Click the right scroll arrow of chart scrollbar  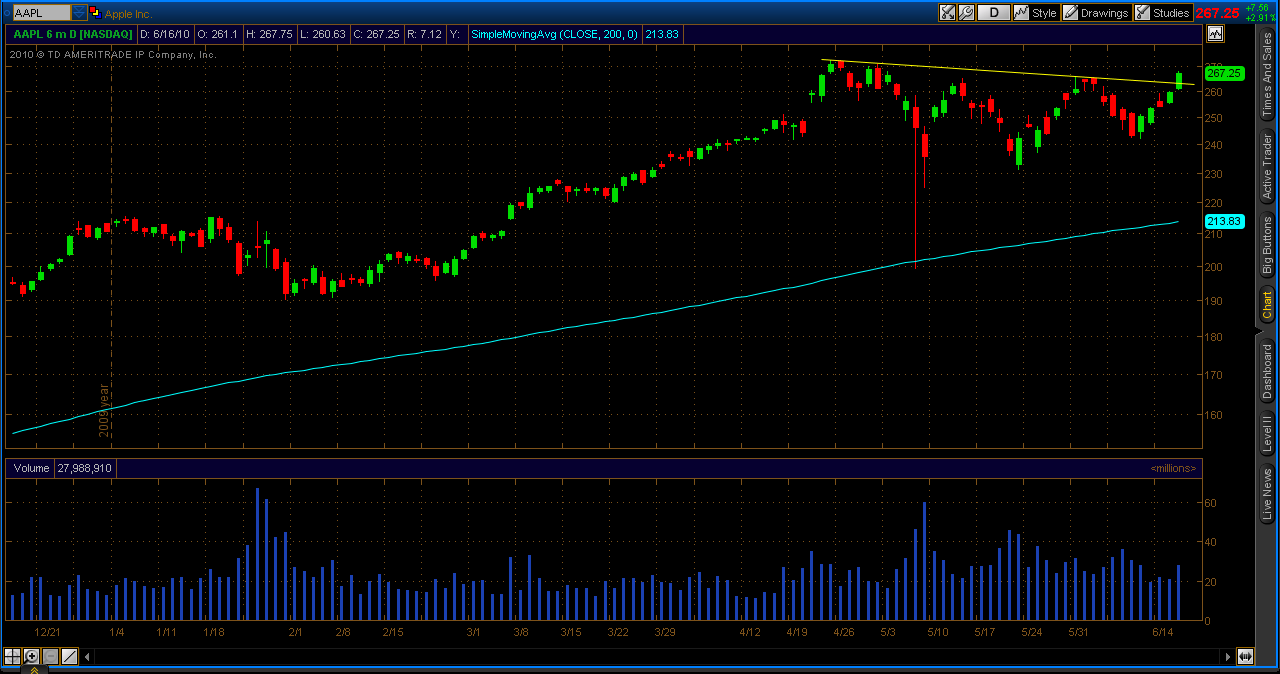[1227, 656]
